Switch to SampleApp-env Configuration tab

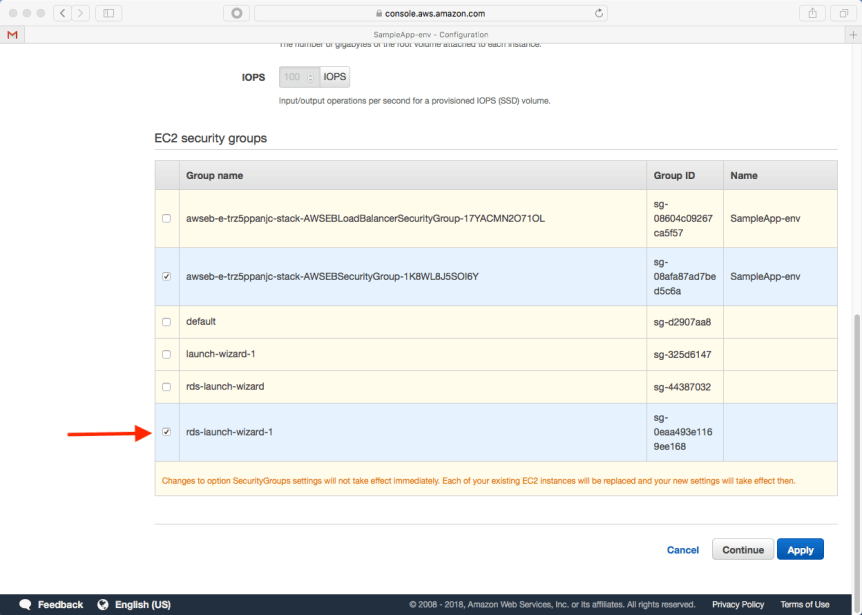click(430, 34)
